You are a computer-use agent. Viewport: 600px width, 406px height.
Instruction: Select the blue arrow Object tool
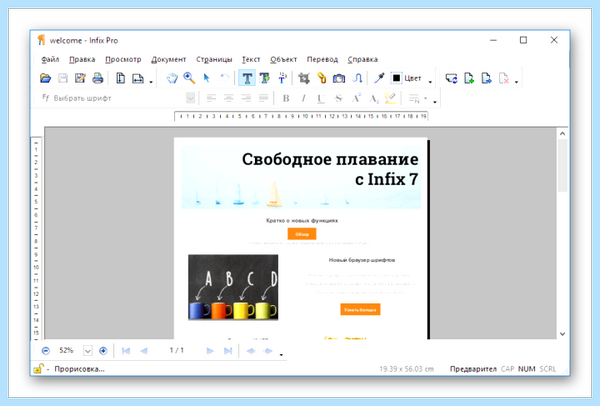(207, 78)
